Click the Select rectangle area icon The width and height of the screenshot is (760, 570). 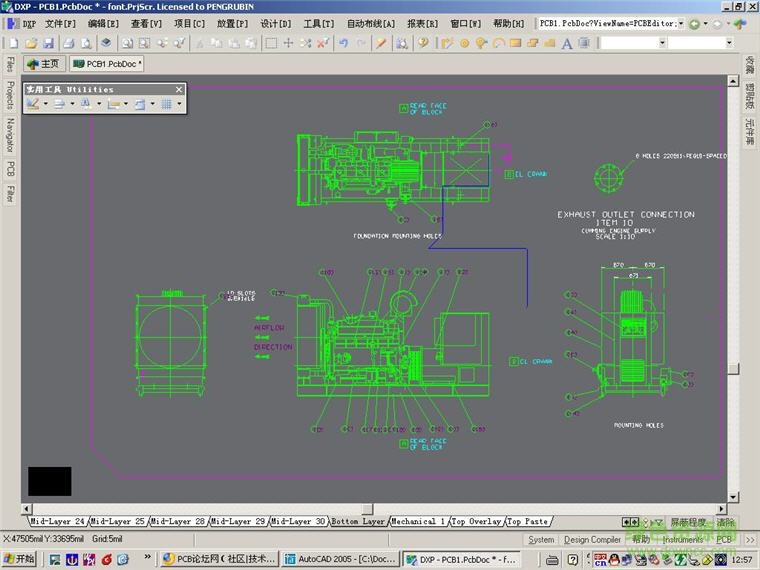click(271, 43)
